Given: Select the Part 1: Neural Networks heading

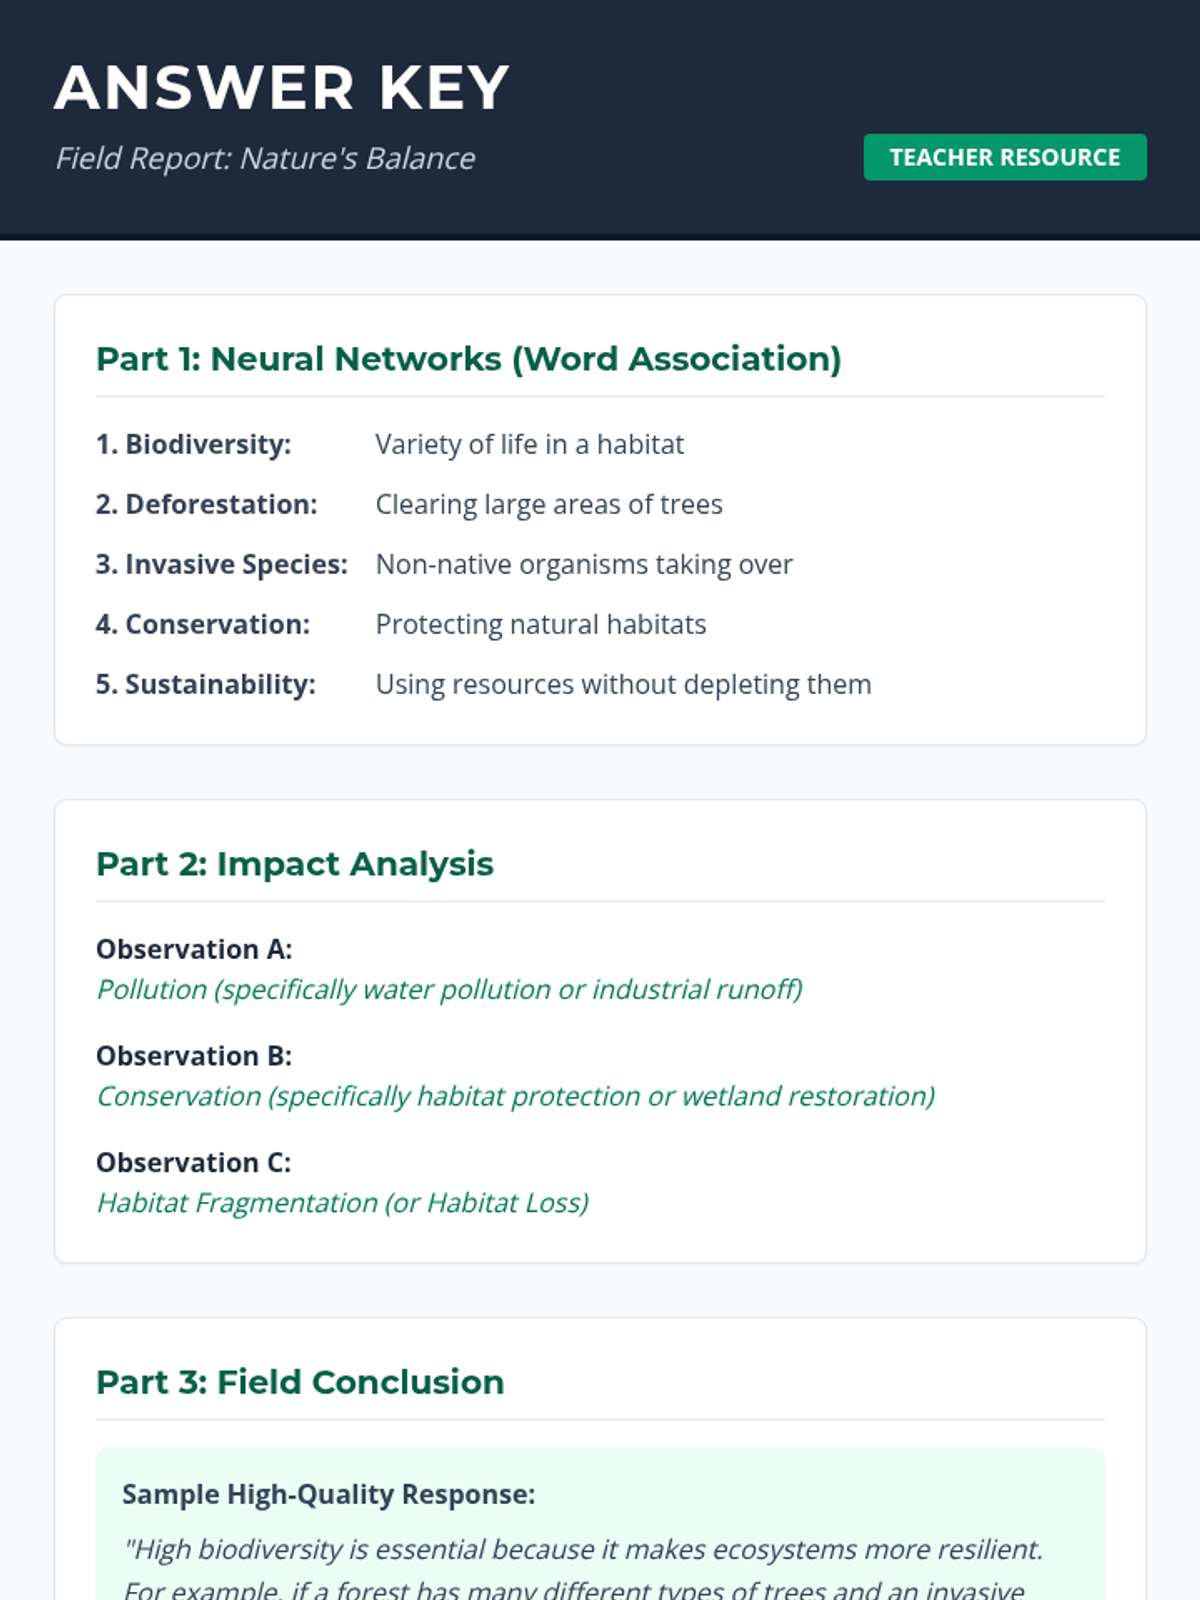Looking at the screenshot, I should click(468, 359).
